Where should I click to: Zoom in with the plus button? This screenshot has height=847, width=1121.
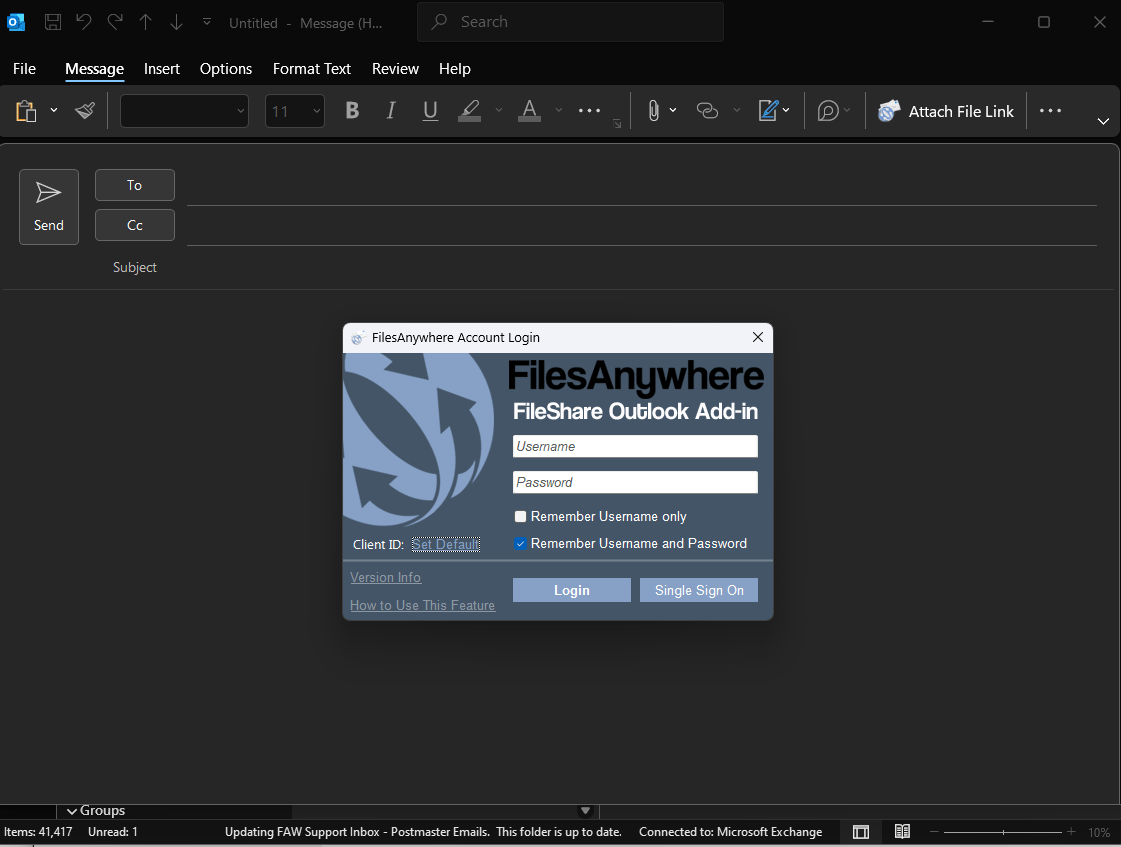point(1071,832)
